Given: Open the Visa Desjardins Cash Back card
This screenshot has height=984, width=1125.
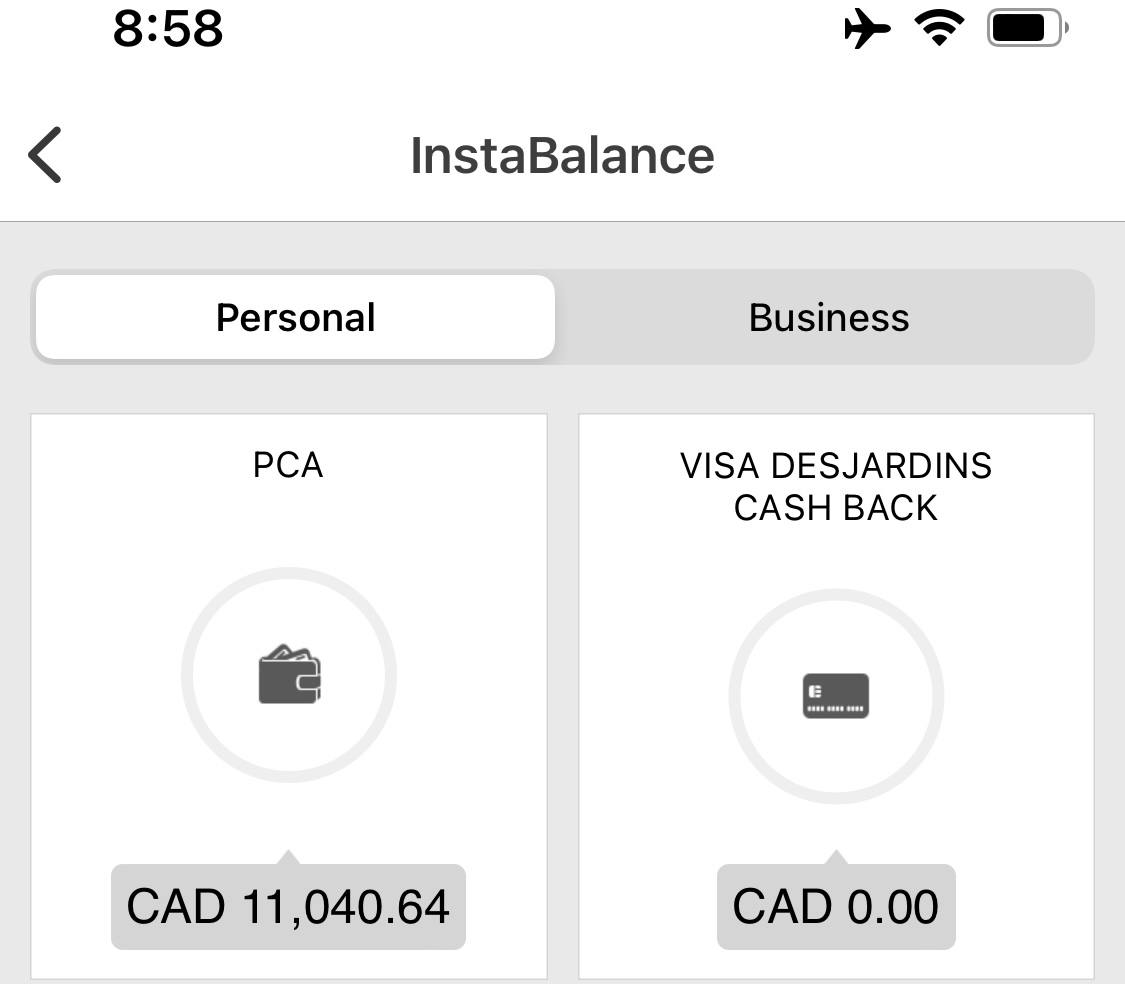Looking at the screenshot, I should click(x=837, y=696).
